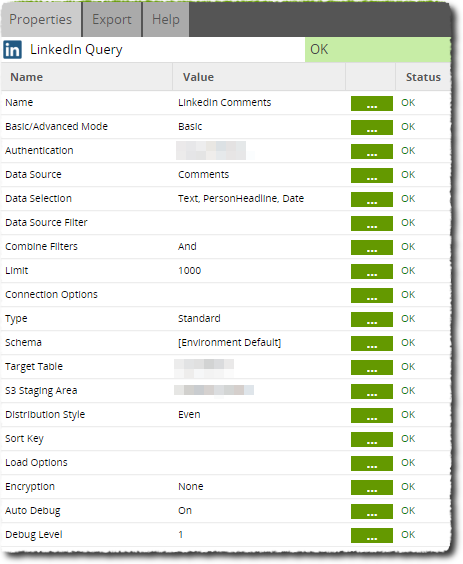The image size is (463, 564).
Task: Open the Help tab
Action: [165, 19]
